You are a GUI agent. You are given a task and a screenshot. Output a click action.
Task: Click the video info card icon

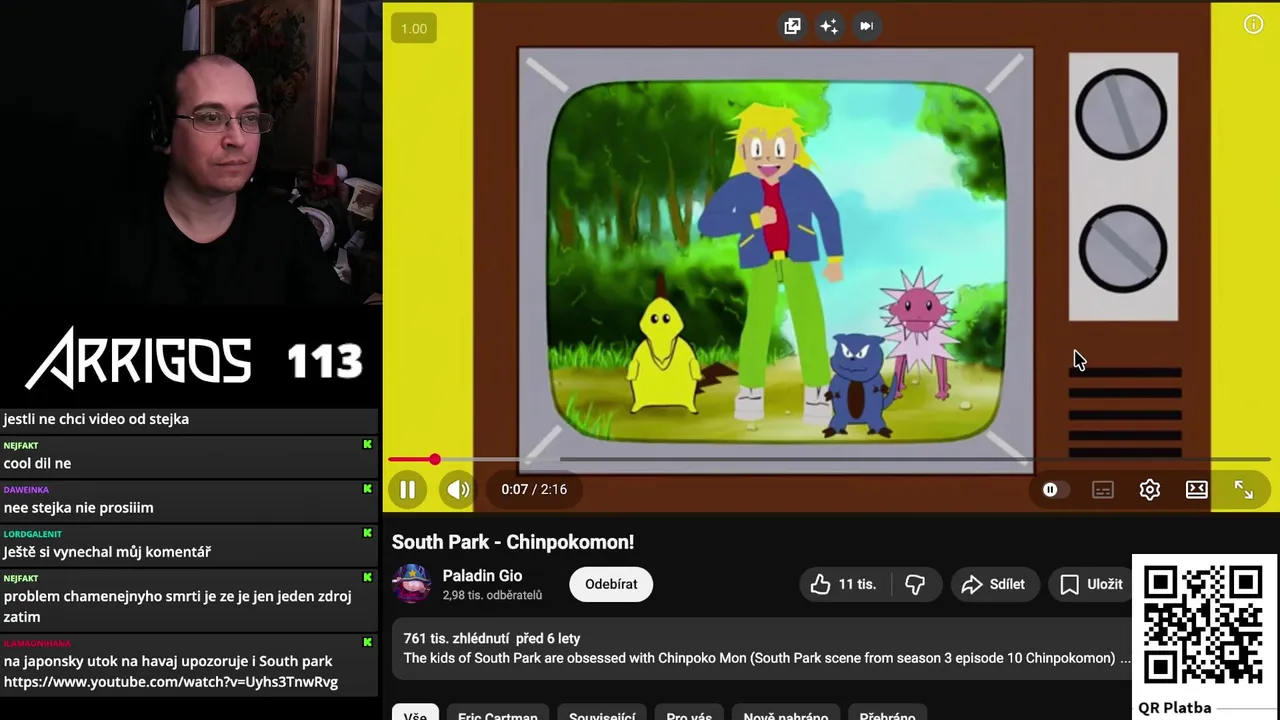[1253, 25]
